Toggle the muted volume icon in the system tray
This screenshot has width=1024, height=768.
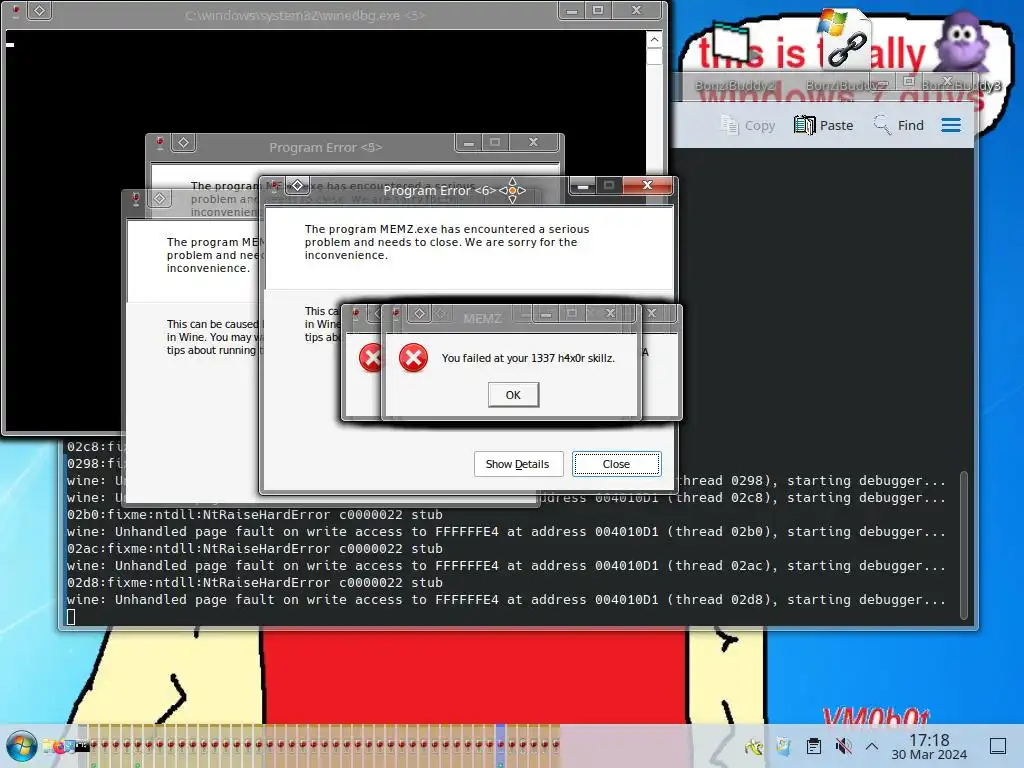[843, 746]
